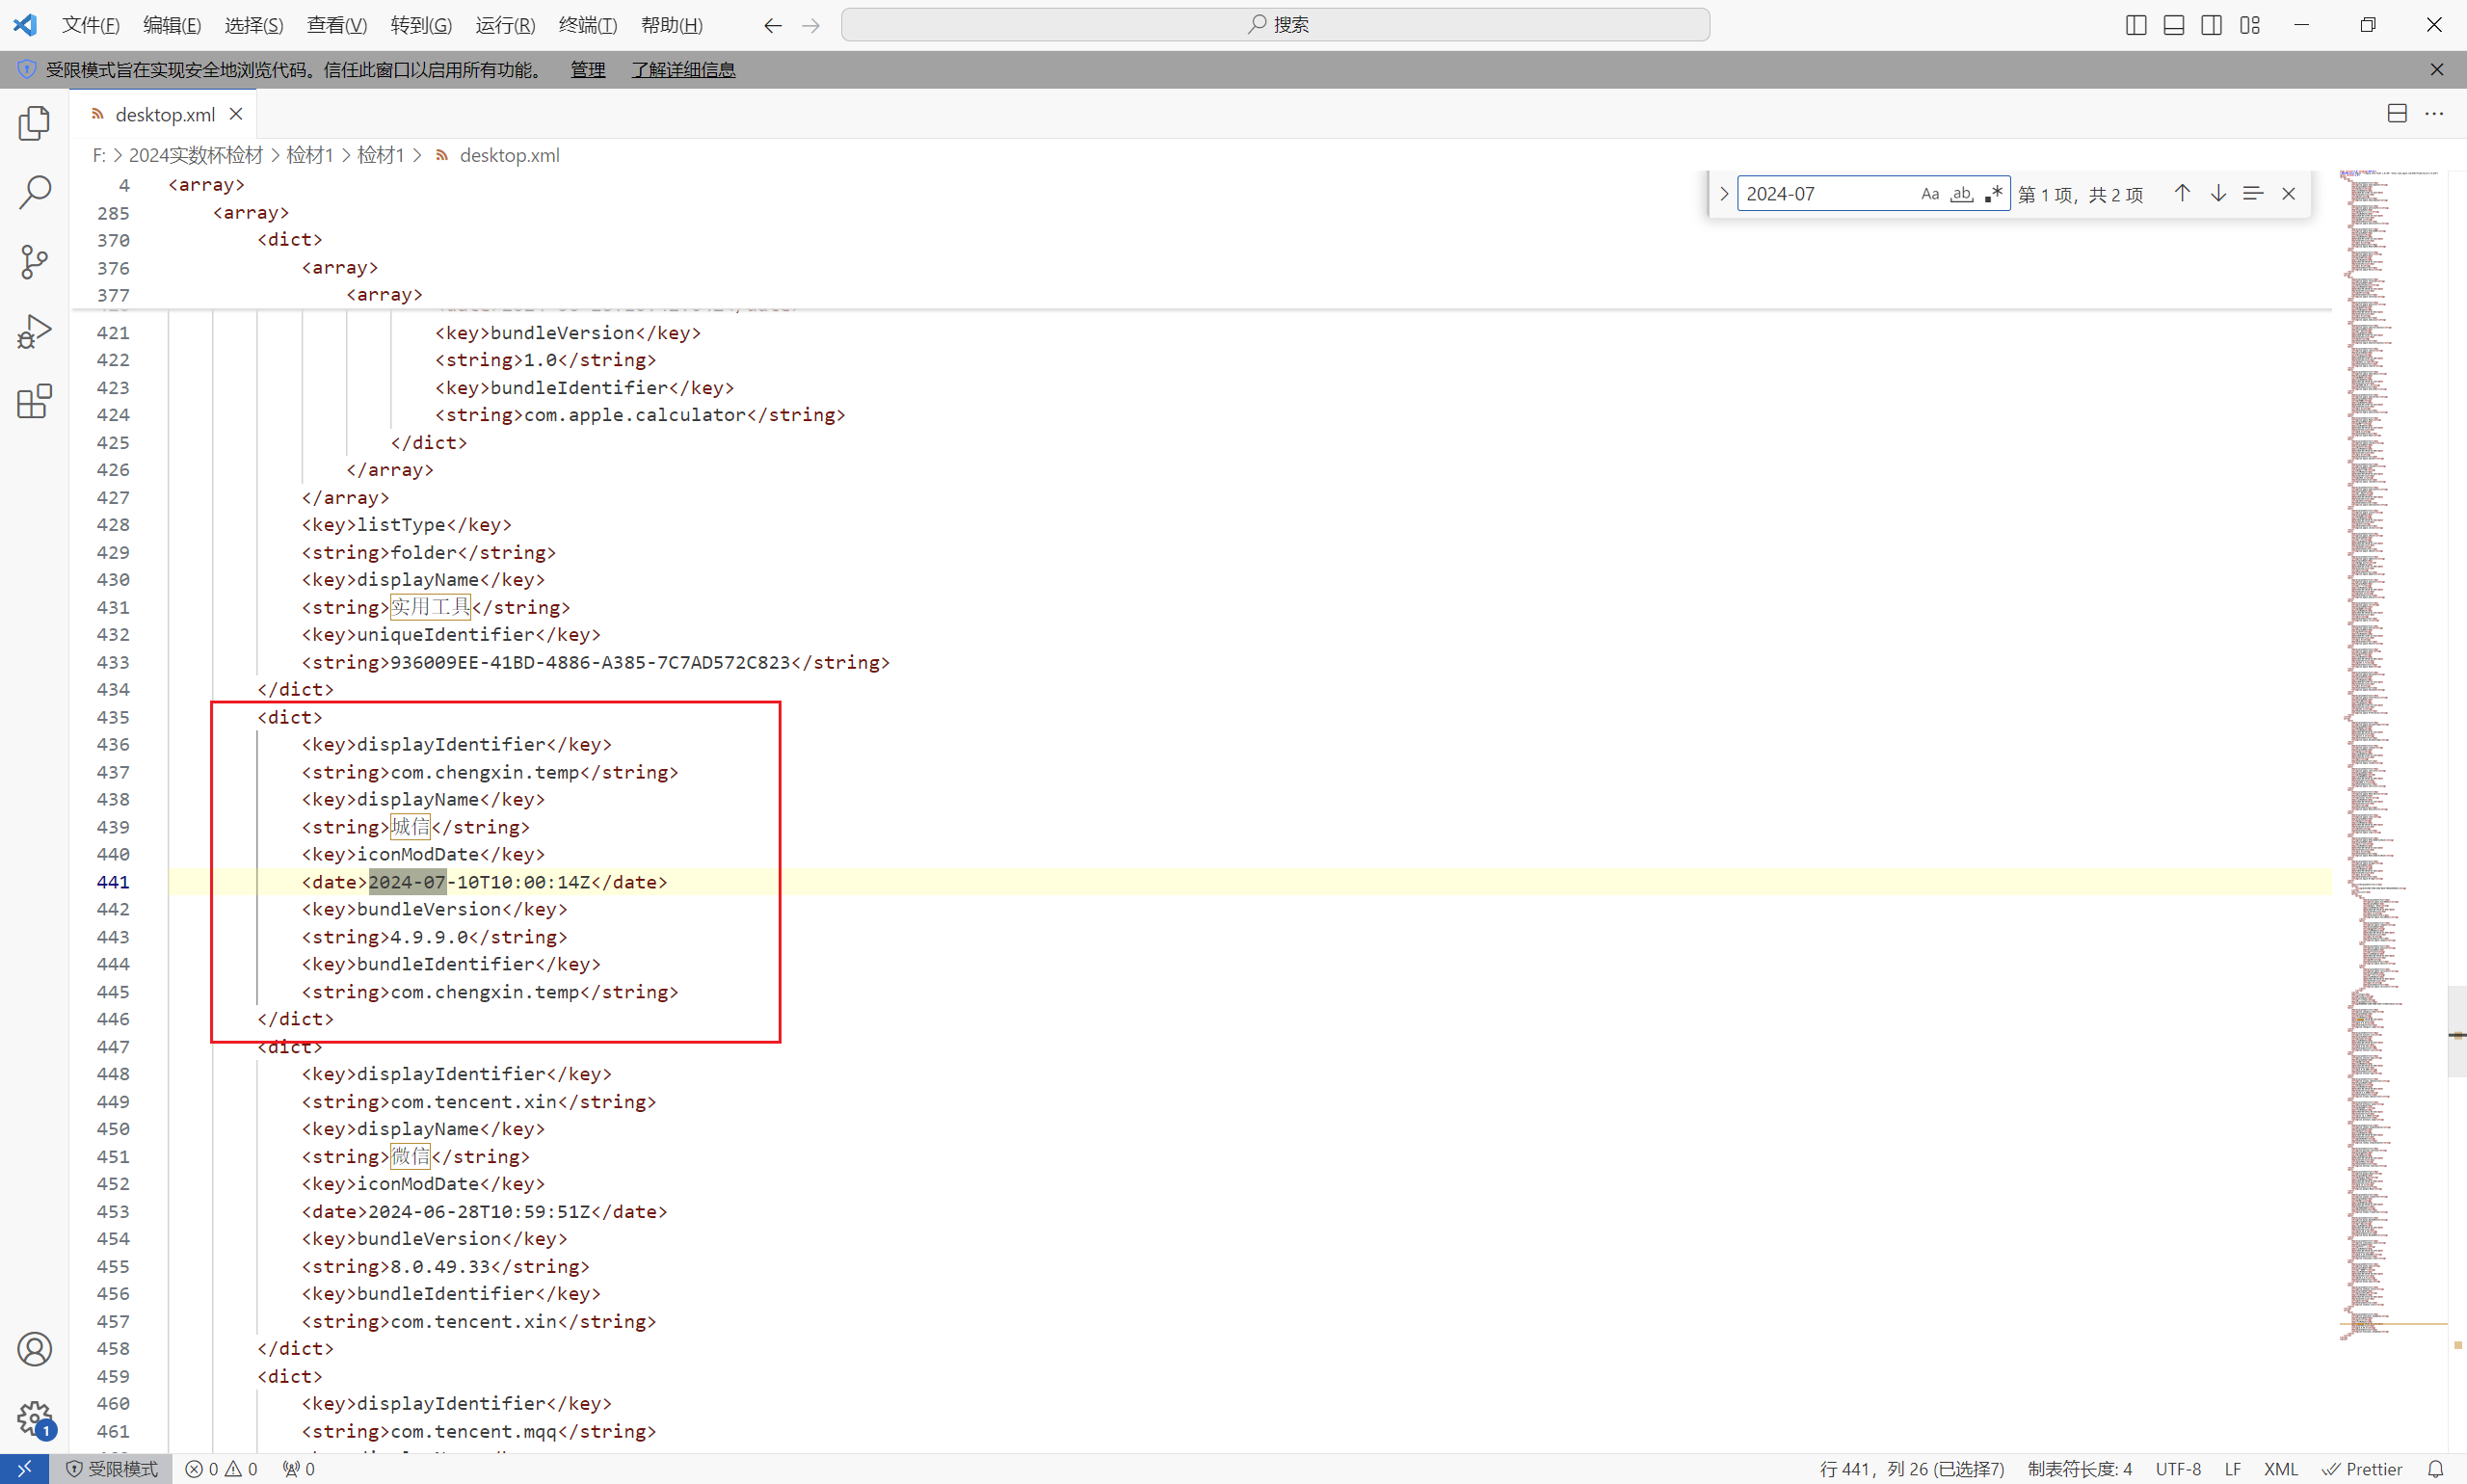This screenshot has width=2467, height=1484.
Task: Toggle the primary sidebar layout icon
Action: click(2135, 25)
